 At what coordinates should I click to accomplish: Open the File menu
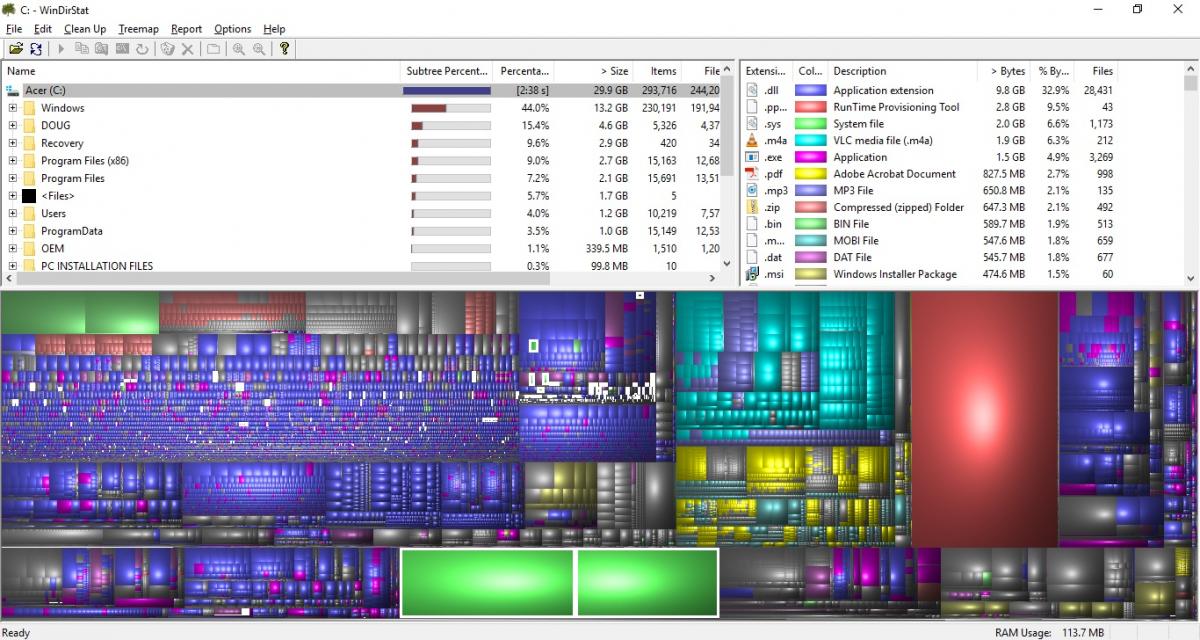coord(14,29)
